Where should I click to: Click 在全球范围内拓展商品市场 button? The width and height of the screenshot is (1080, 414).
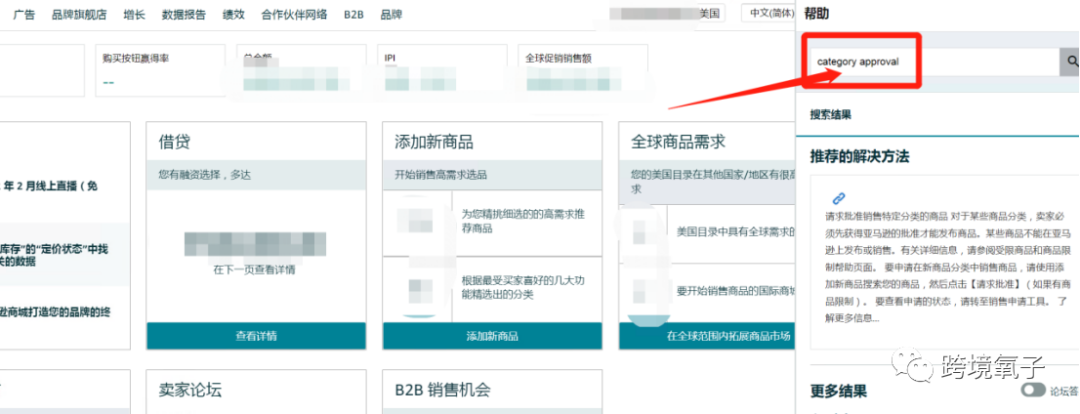707,336
